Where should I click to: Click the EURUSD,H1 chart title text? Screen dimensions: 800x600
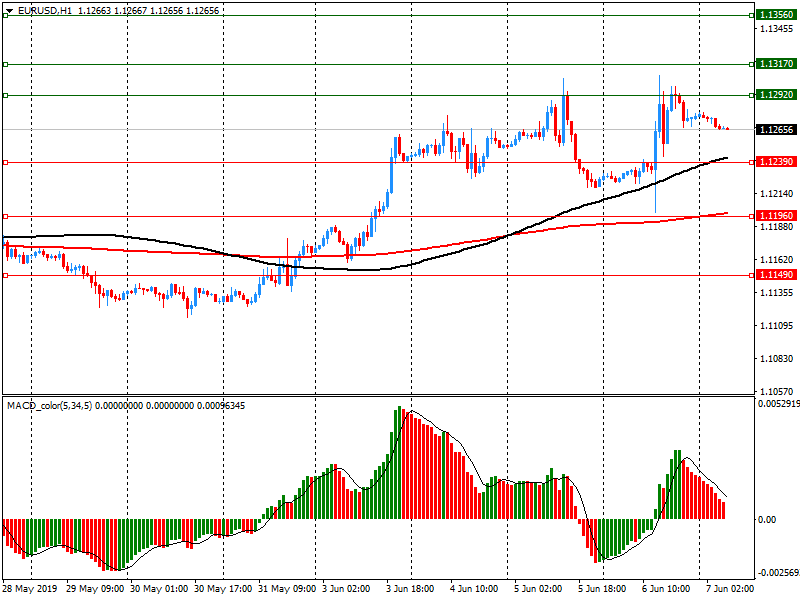(x=45, y=11)
